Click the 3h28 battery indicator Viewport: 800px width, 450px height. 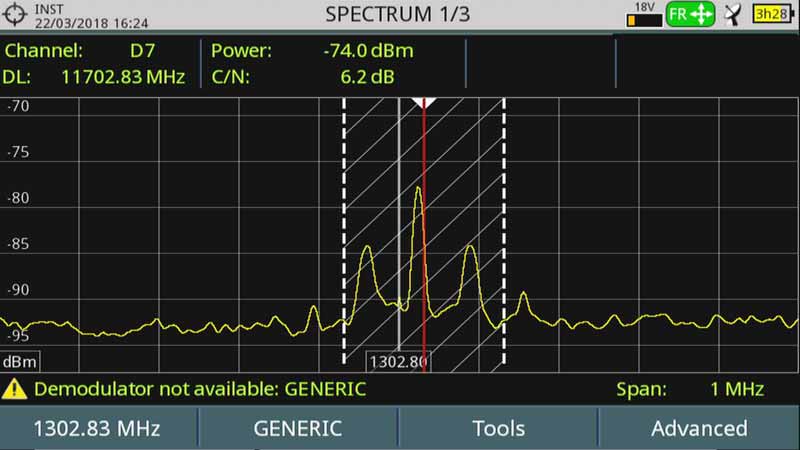pos(773,14)
